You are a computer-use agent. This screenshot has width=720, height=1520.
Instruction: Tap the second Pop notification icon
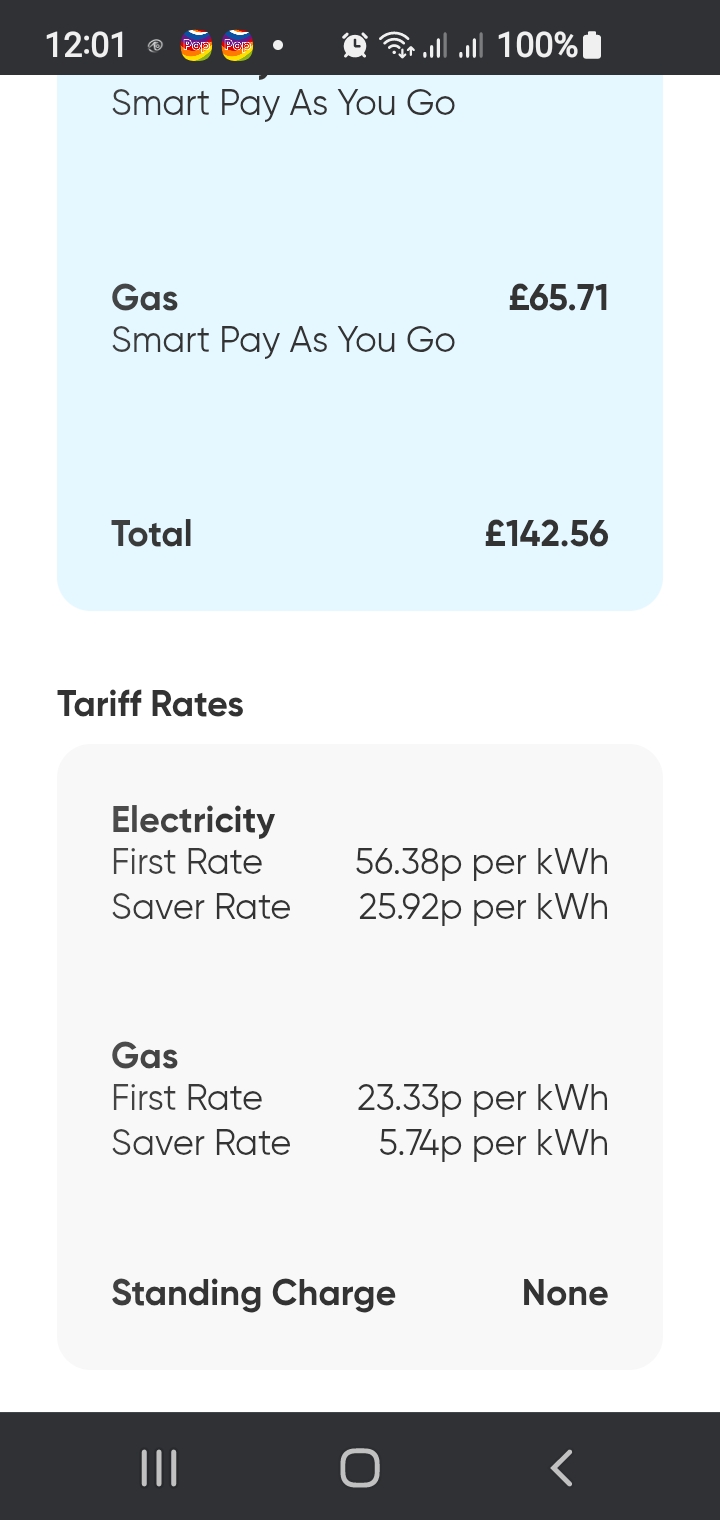tap(238, 45)
